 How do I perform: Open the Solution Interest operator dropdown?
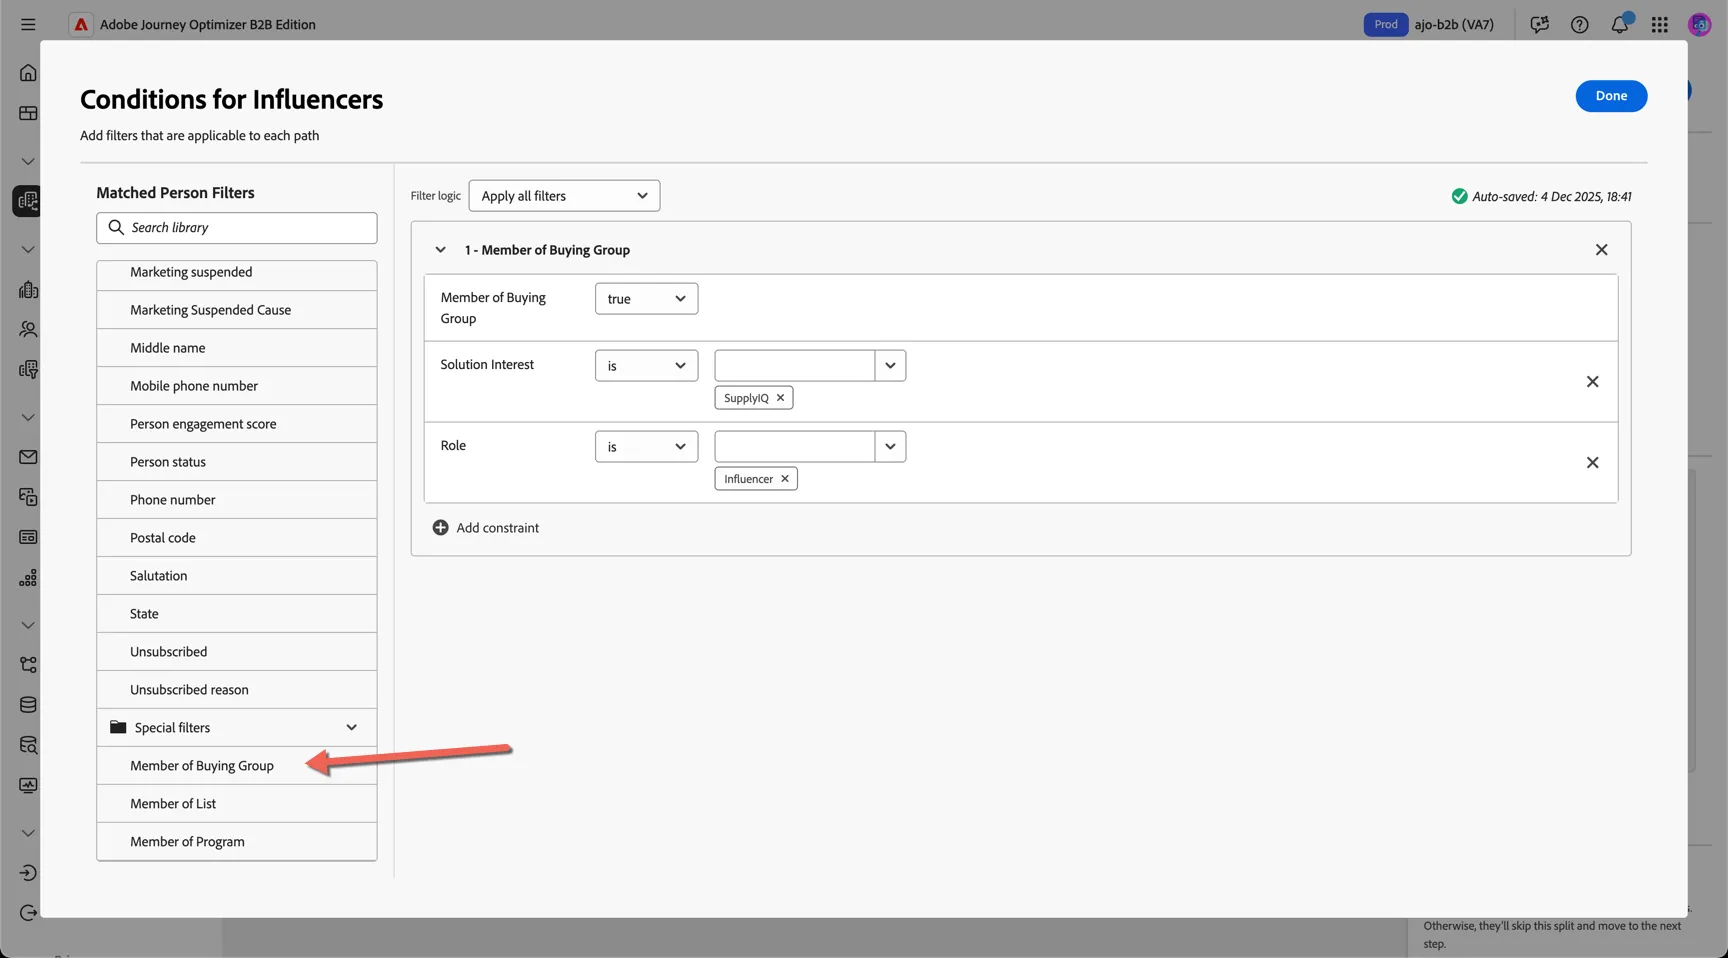click(x=646, y=366)
